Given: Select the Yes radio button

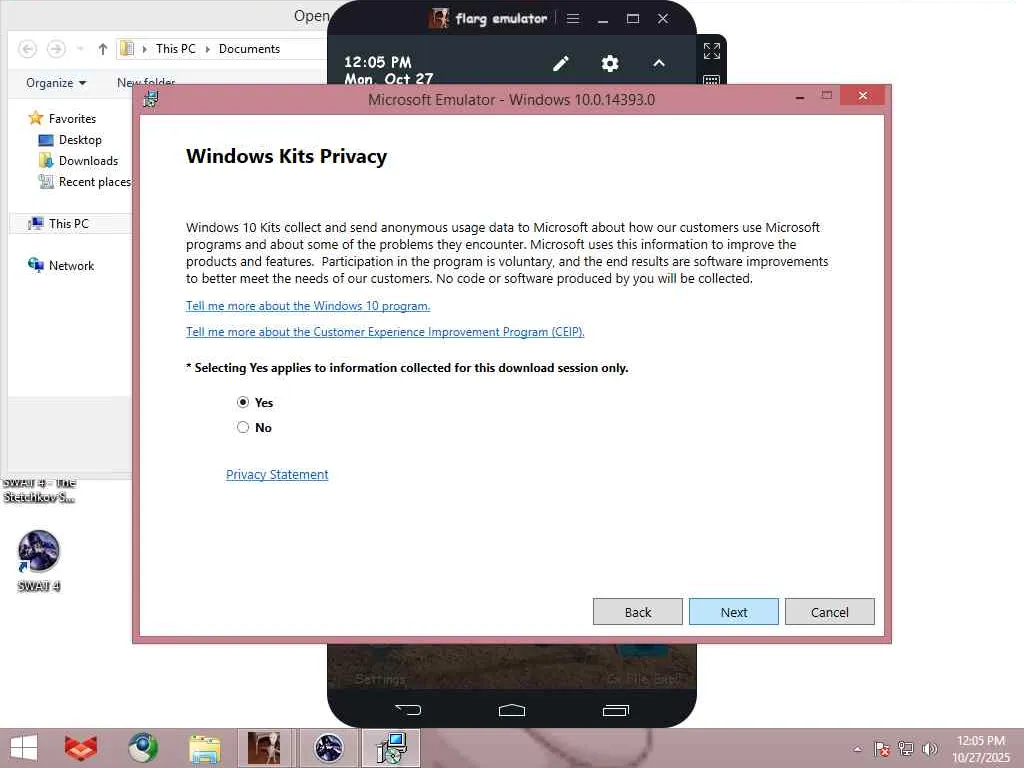Looking at the screenshot, I should [x=243, y=402].
